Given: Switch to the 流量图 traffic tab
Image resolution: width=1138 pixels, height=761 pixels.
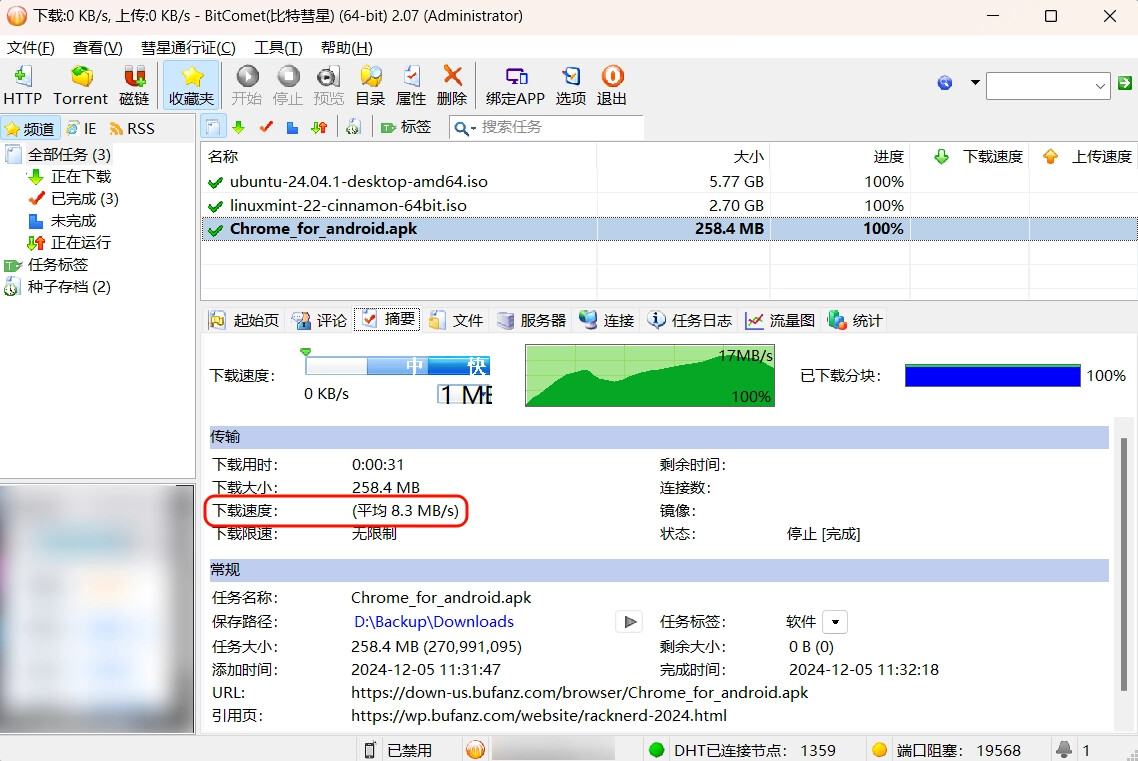Looking at the screenshot, I should pos(780,320).
